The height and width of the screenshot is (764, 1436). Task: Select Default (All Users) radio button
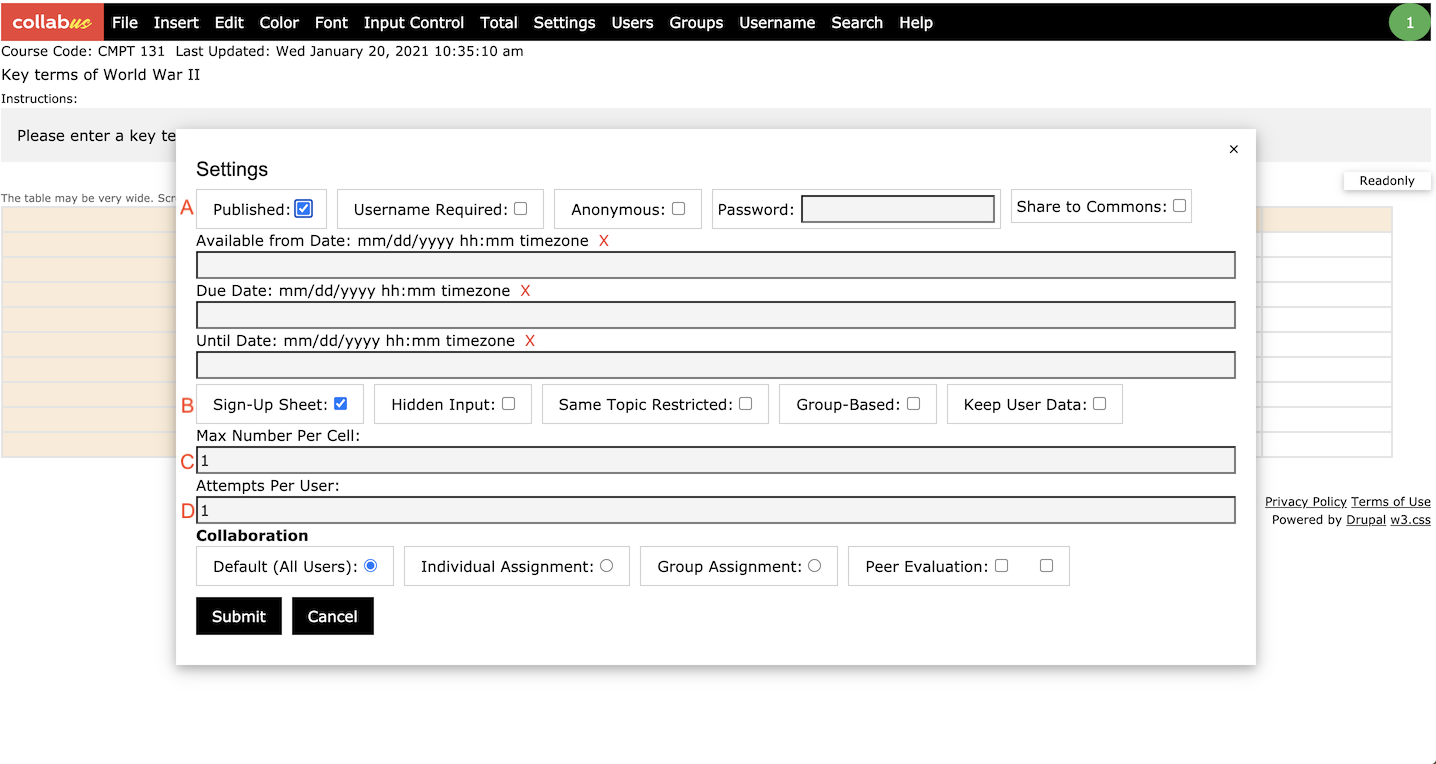[370, 566]
